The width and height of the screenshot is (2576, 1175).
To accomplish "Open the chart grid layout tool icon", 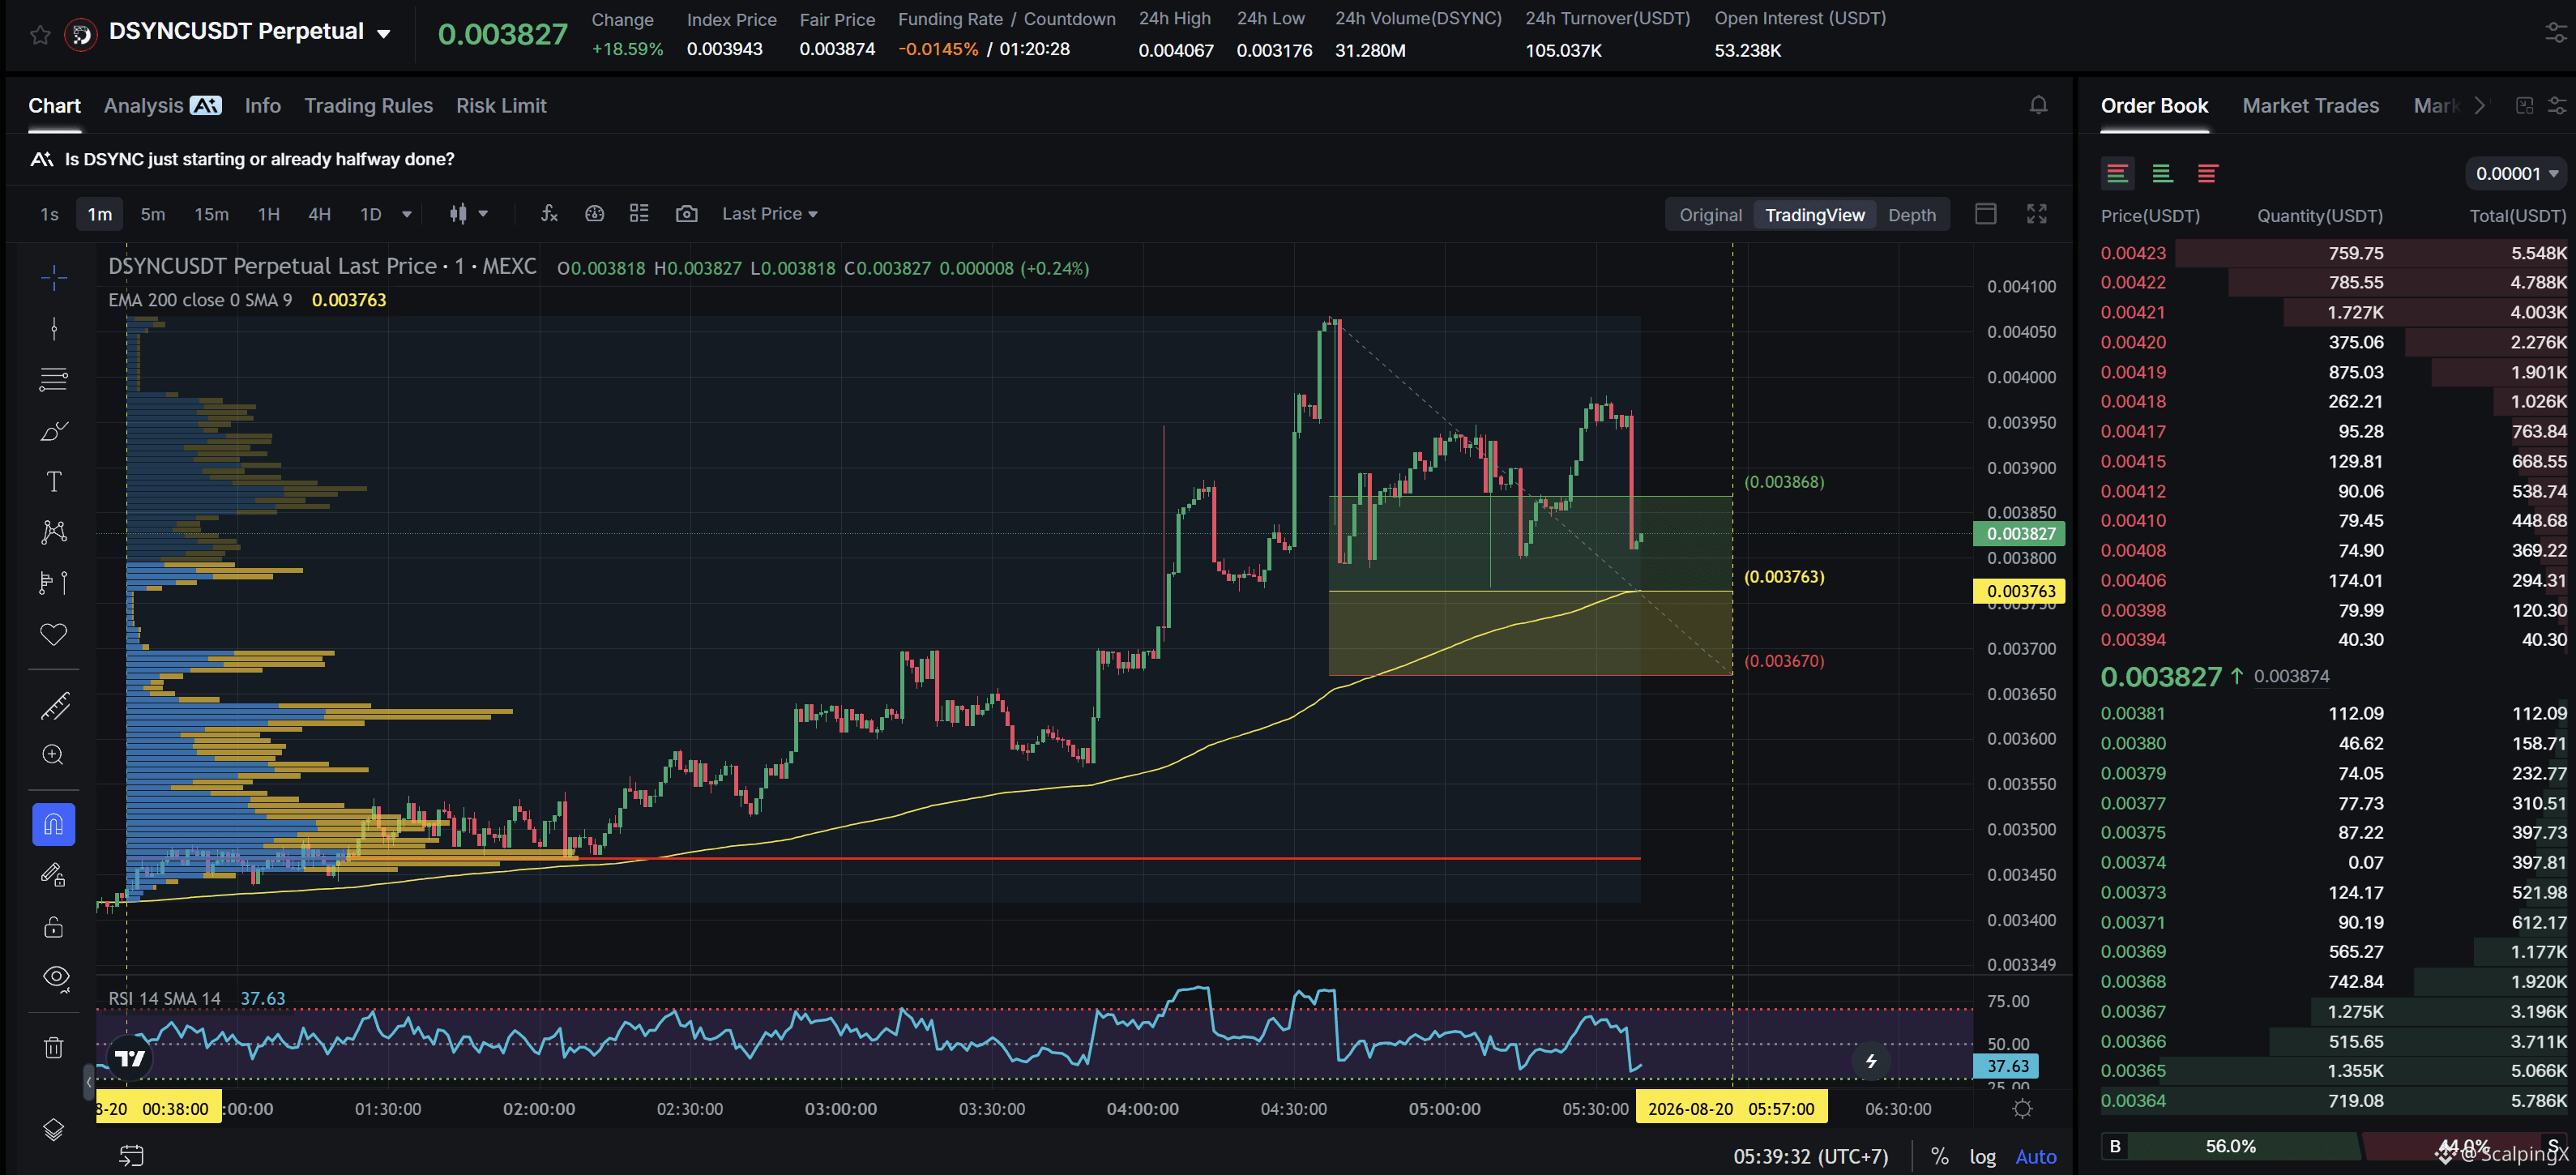I will pos(639,213).
